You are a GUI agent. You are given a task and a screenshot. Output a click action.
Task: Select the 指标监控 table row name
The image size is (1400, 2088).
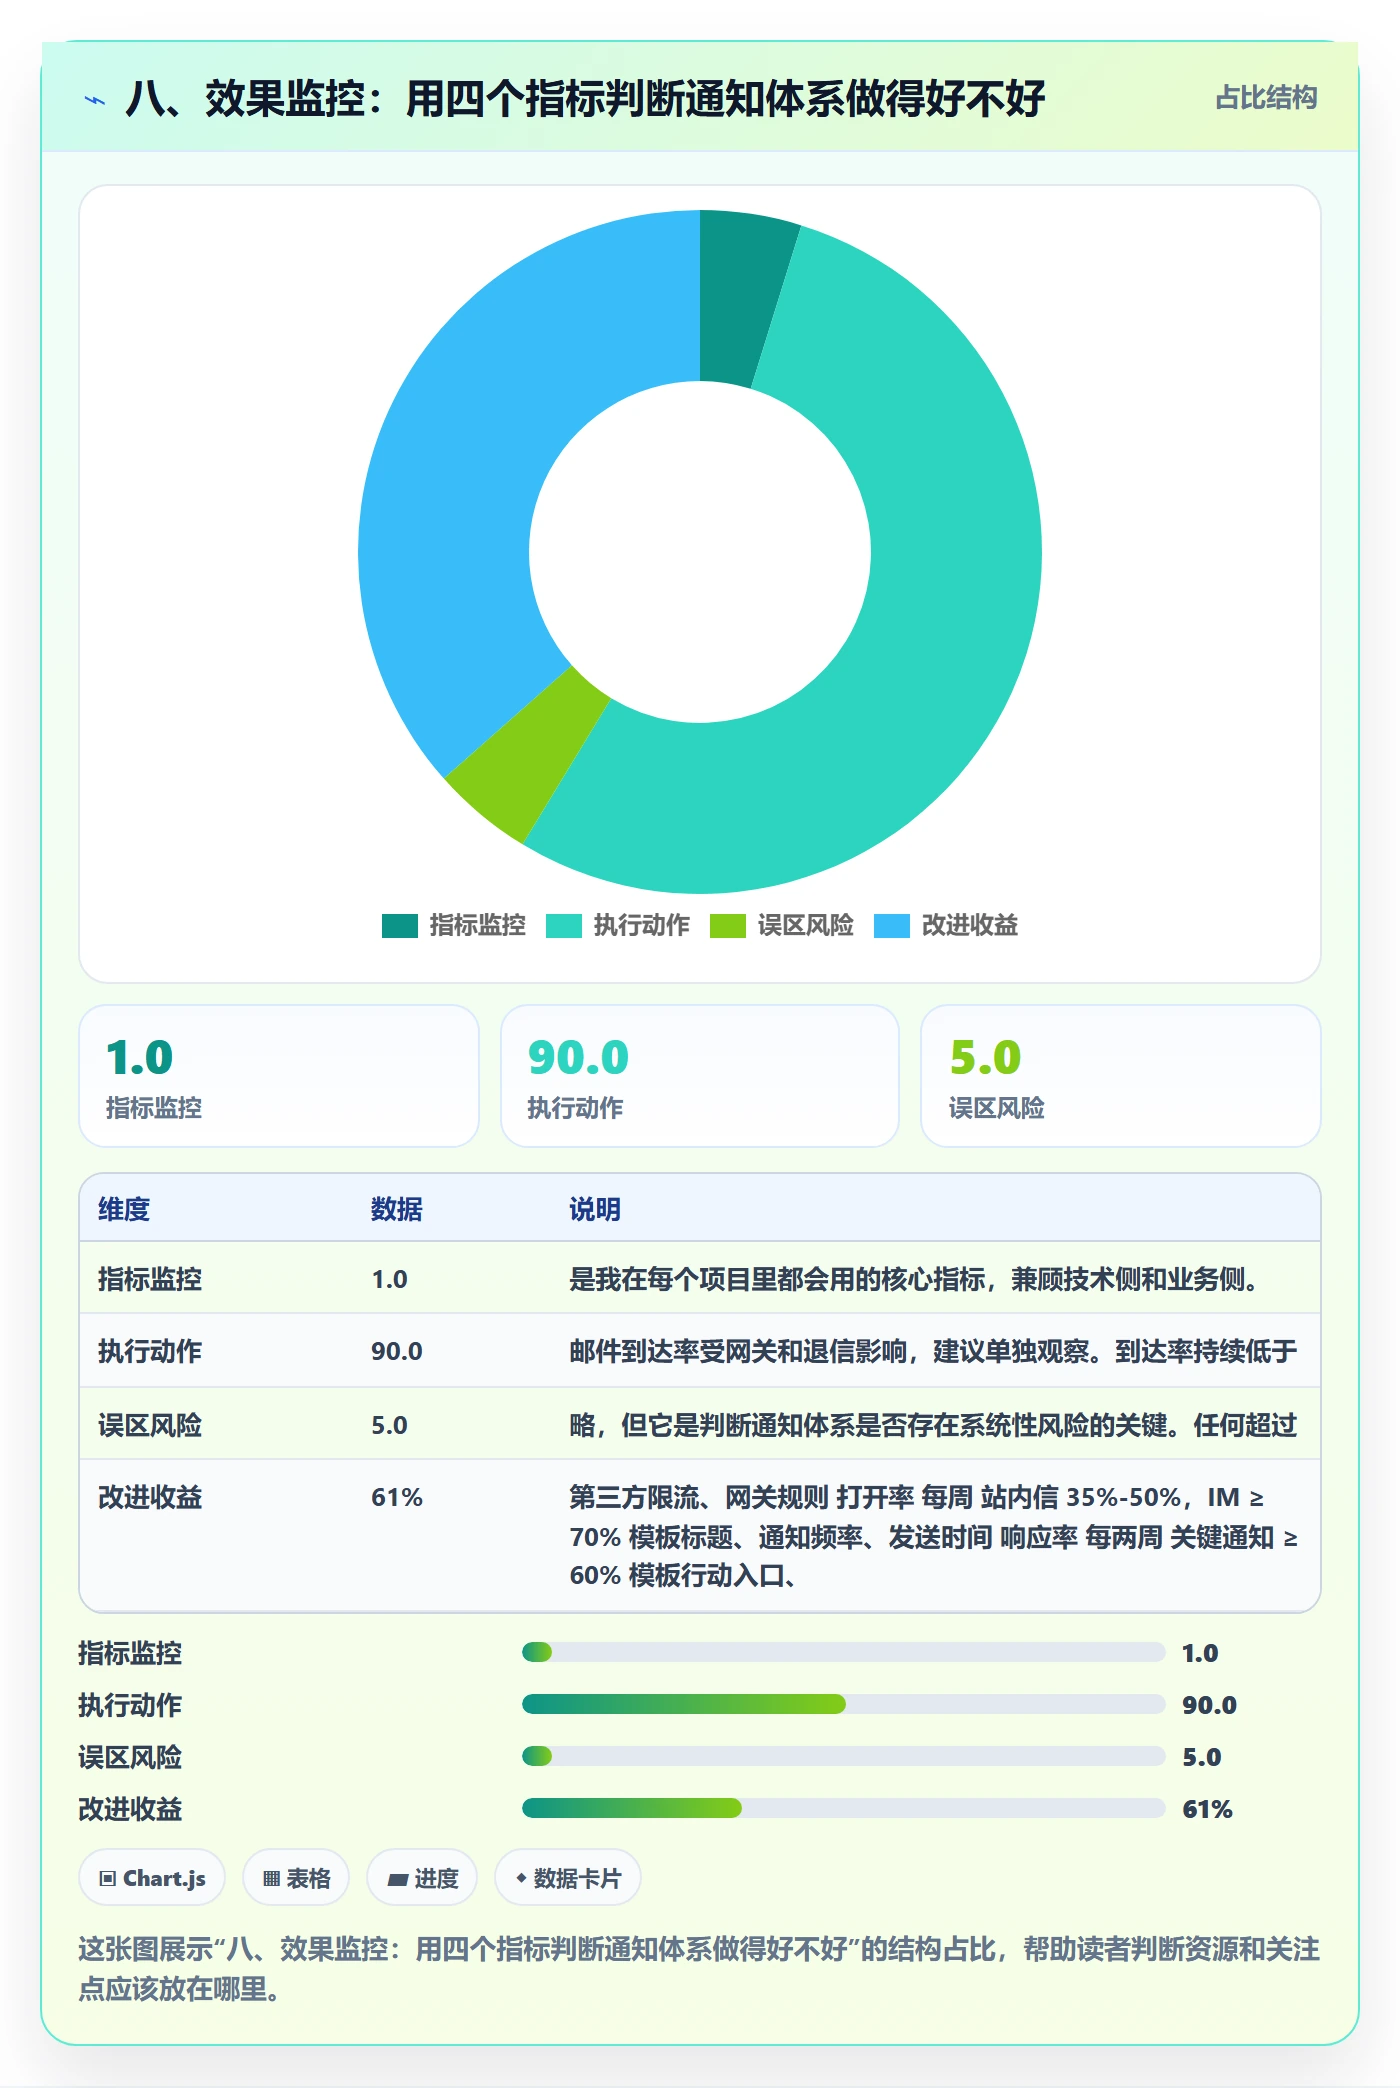tap(150, 1279)
